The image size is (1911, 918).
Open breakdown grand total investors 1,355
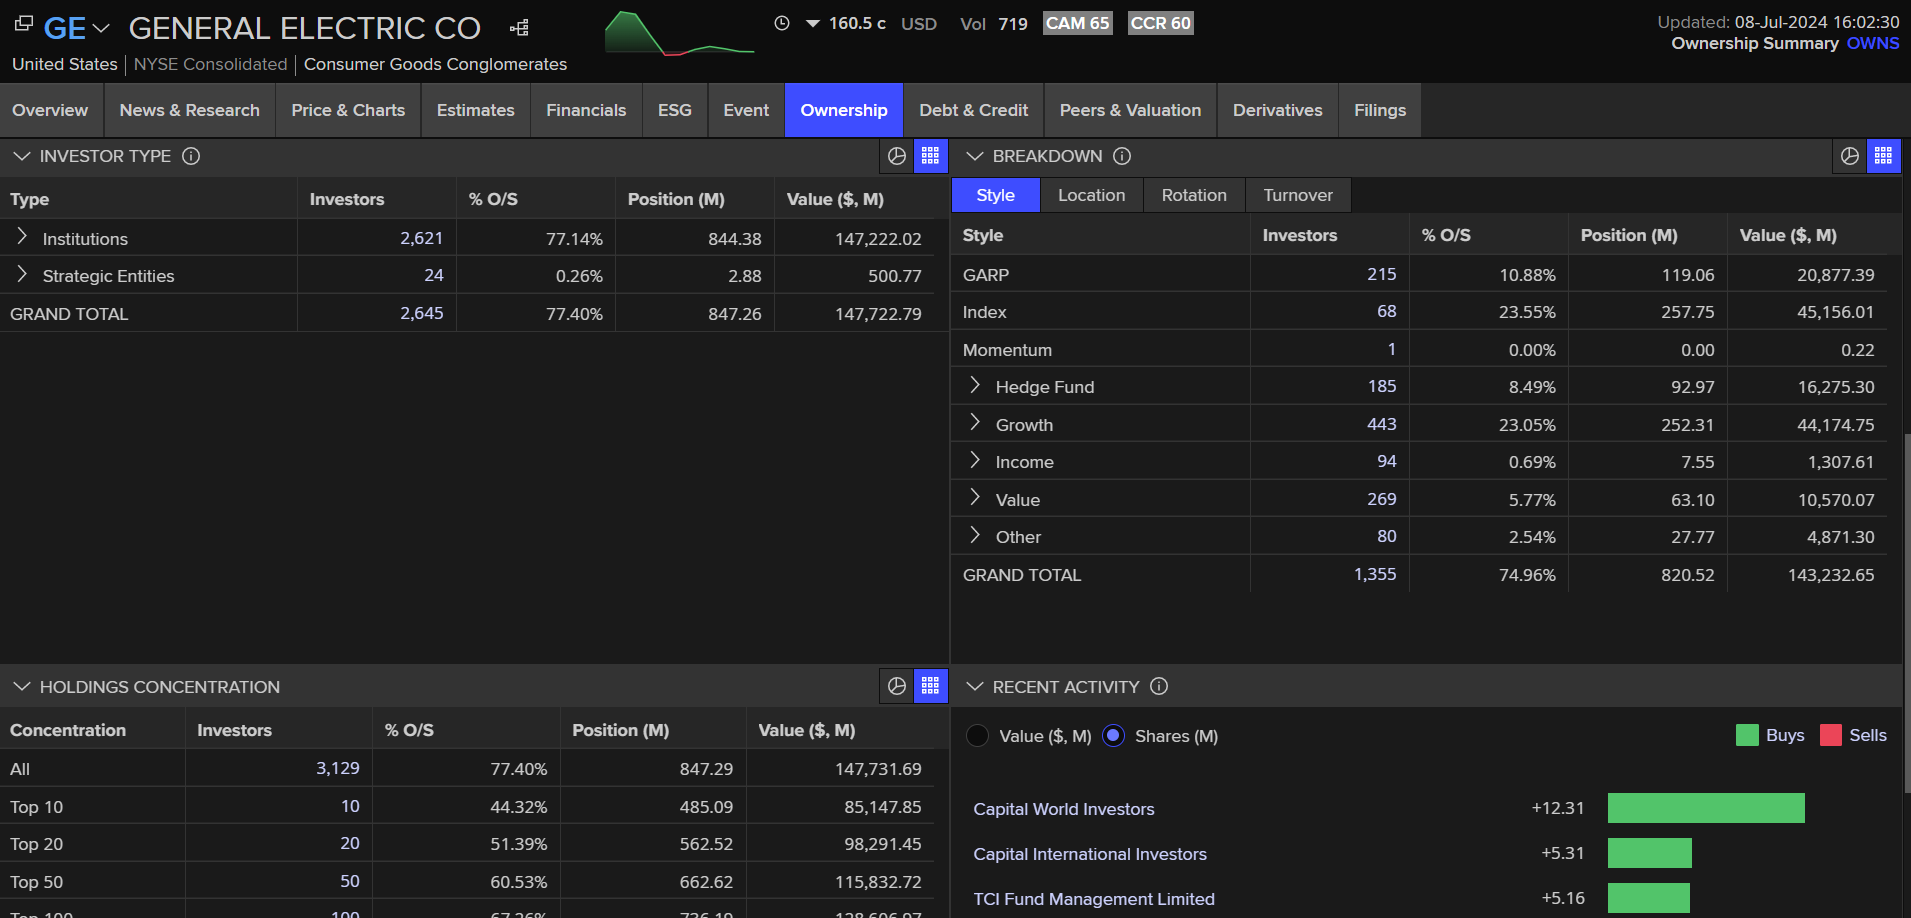coord(1375,574)
